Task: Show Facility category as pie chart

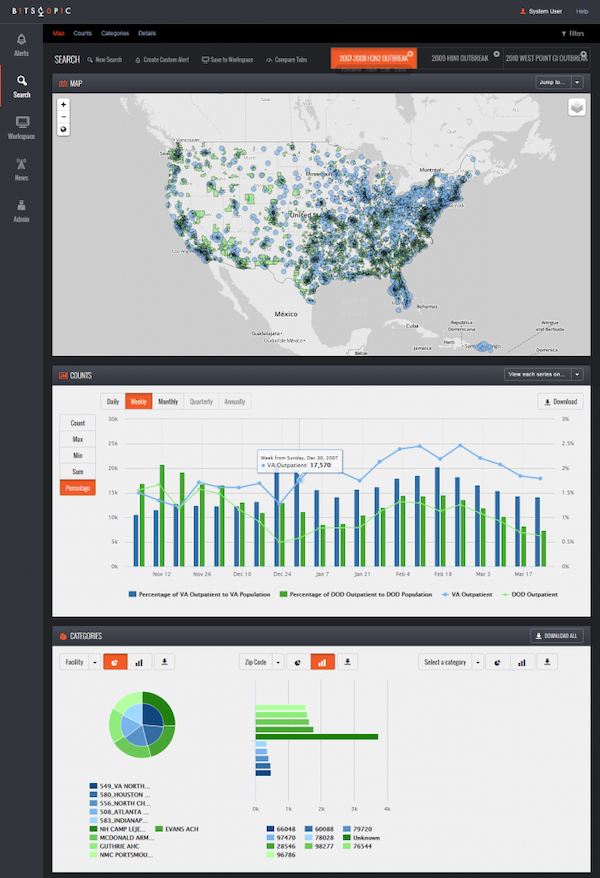Action: coord(115,662)
